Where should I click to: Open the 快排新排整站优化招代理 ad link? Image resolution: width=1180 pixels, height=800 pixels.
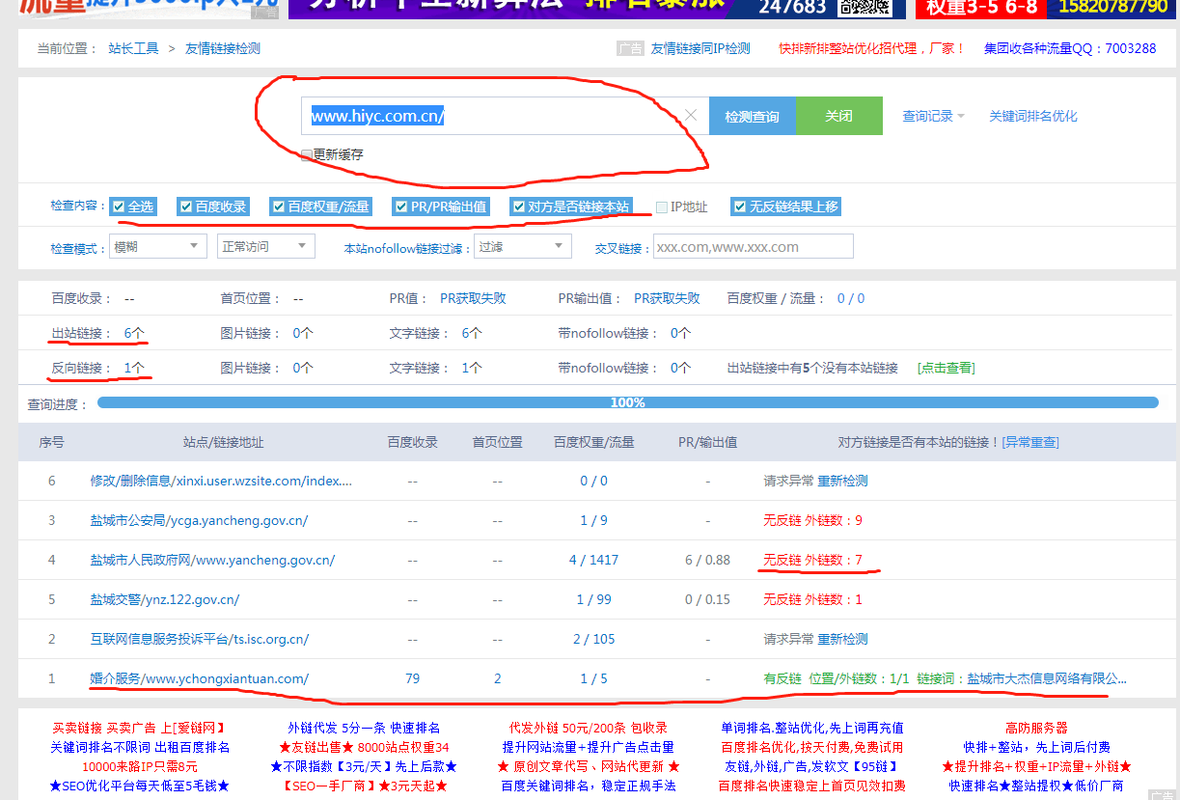(x=871, y=48)
